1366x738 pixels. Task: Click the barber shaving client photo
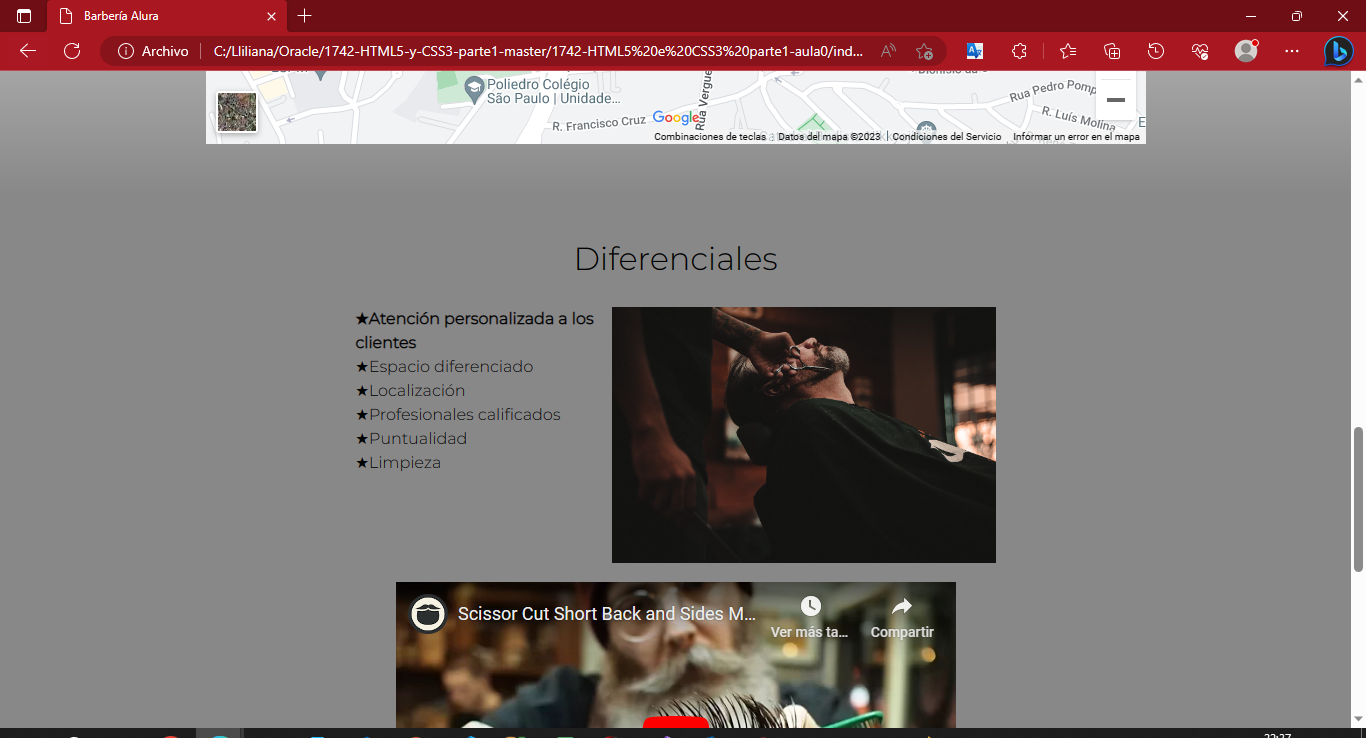(804, 435)
